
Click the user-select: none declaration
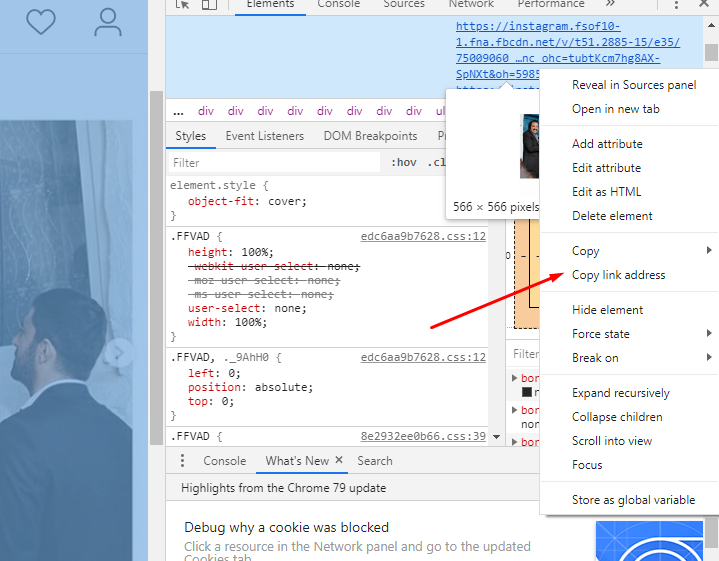pos(247,308)
